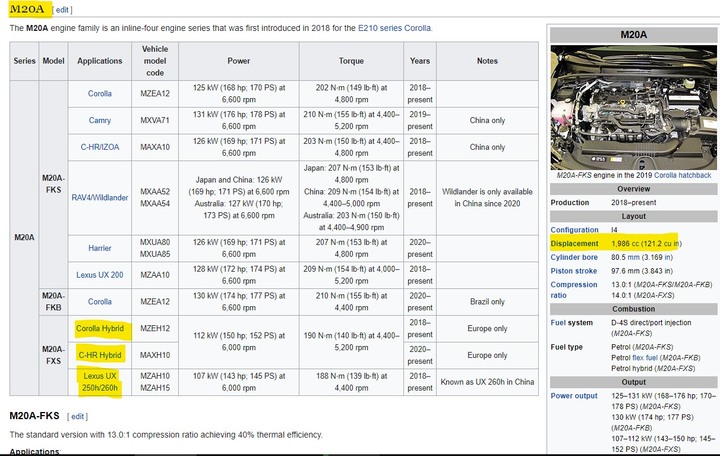Open the C-HR/IZOA application link
This screenshot has width=720, height=456.
(x=100, y=147)
